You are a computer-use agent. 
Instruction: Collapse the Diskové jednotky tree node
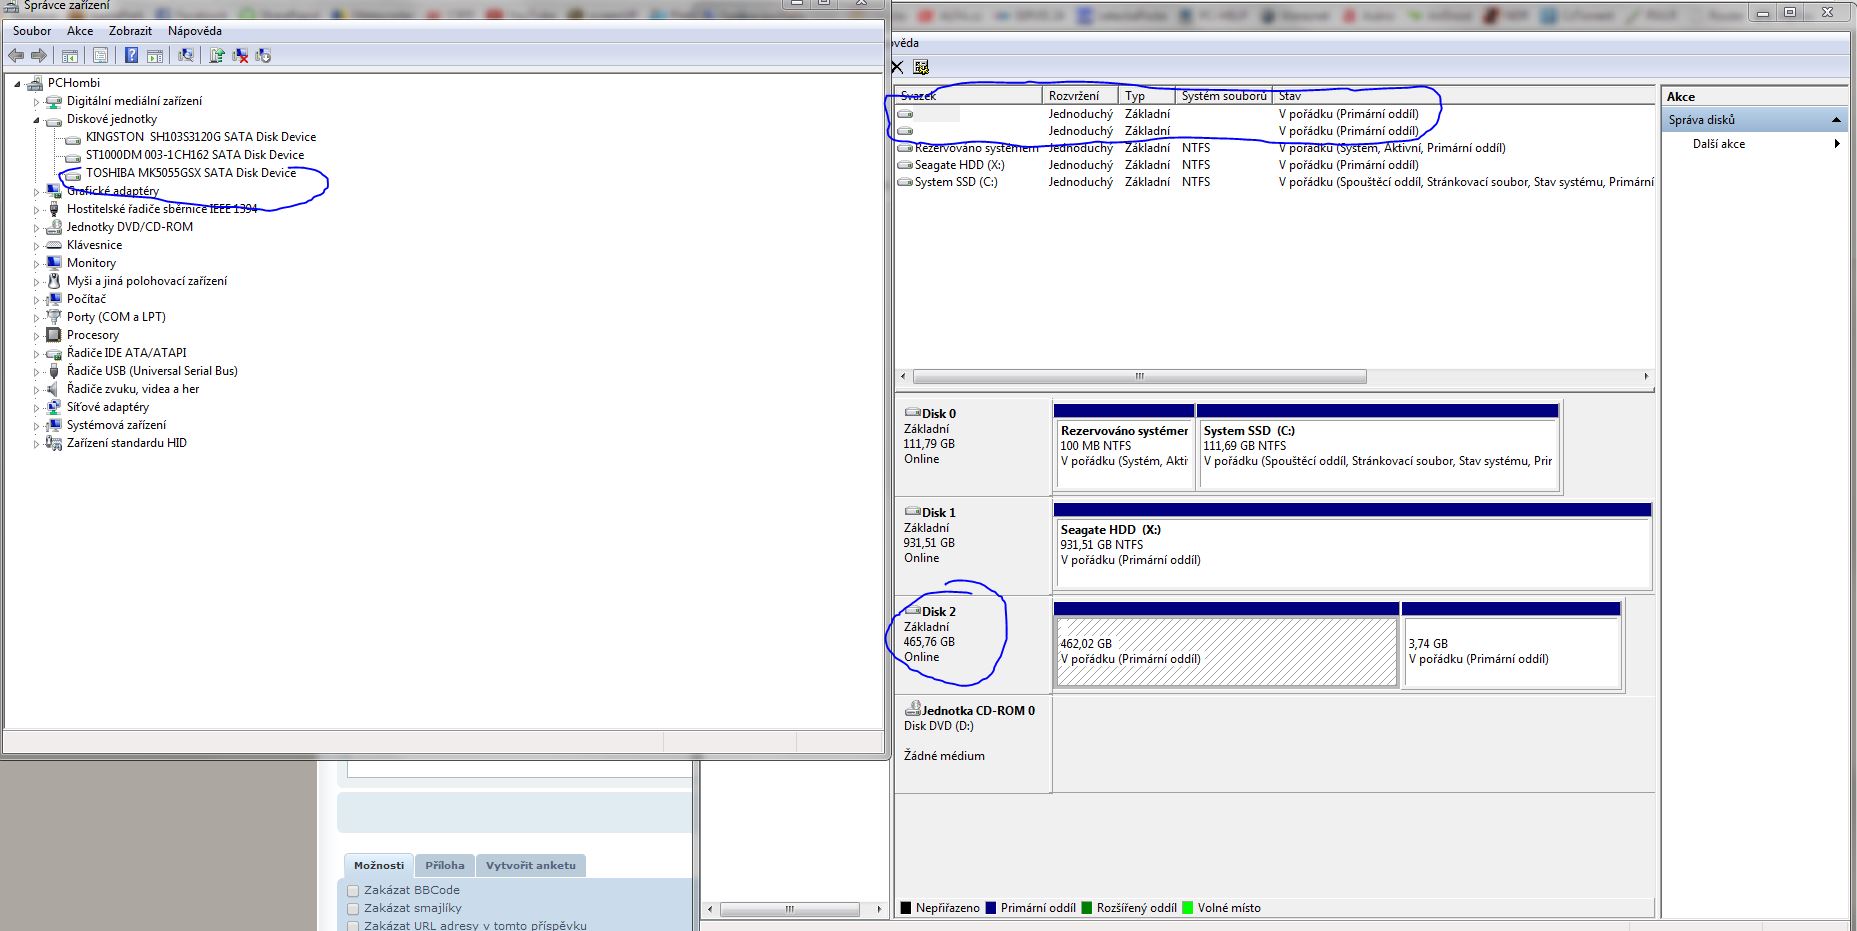coord(37,120)
